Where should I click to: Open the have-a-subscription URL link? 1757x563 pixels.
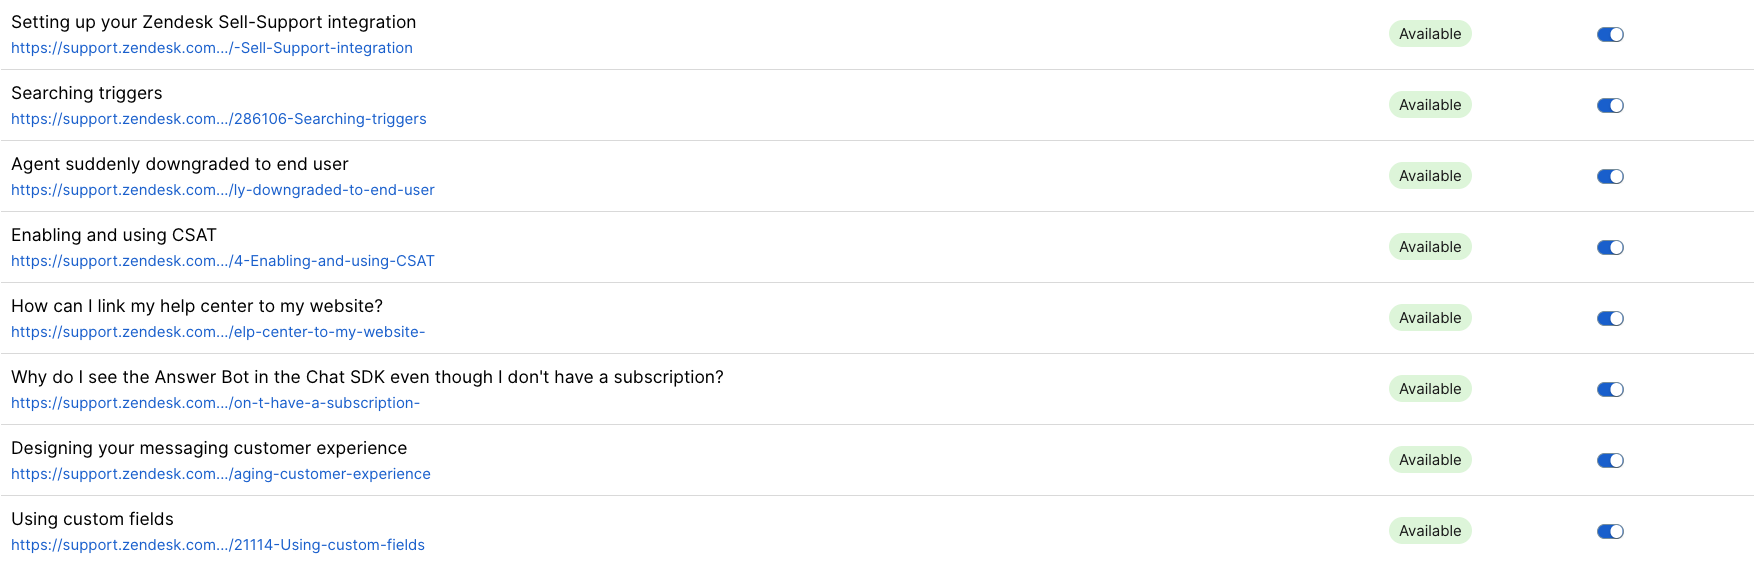[216, 403]
